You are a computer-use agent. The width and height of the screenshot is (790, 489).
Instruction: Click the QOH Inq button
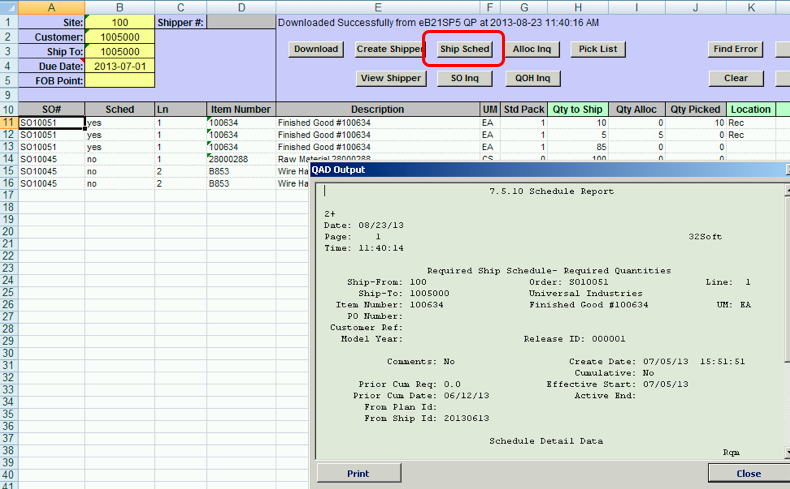(x=533, y=79)
